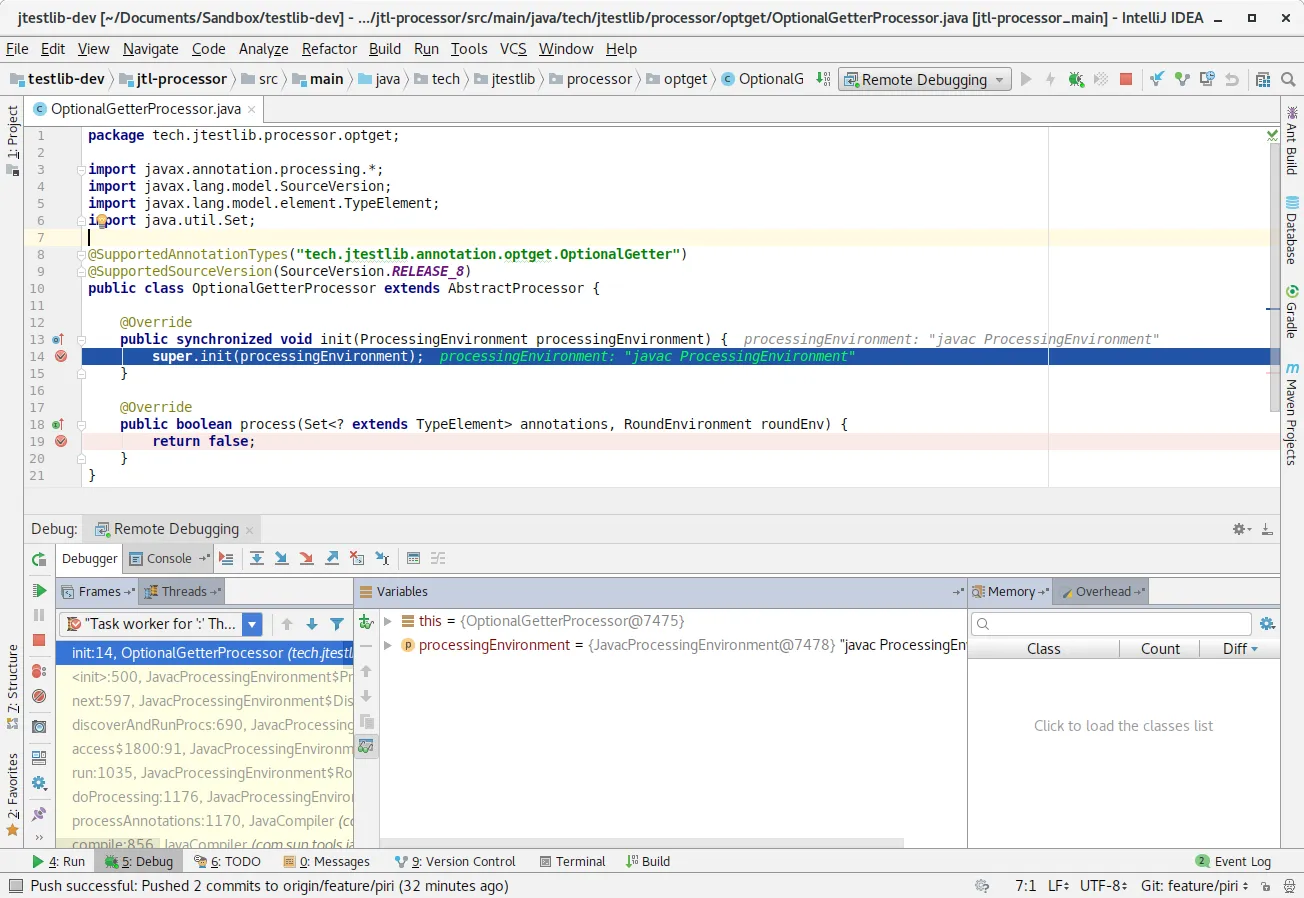
Task: Toggle Mute Breakpoints in debug sidebar
Action: coord(39,696)
